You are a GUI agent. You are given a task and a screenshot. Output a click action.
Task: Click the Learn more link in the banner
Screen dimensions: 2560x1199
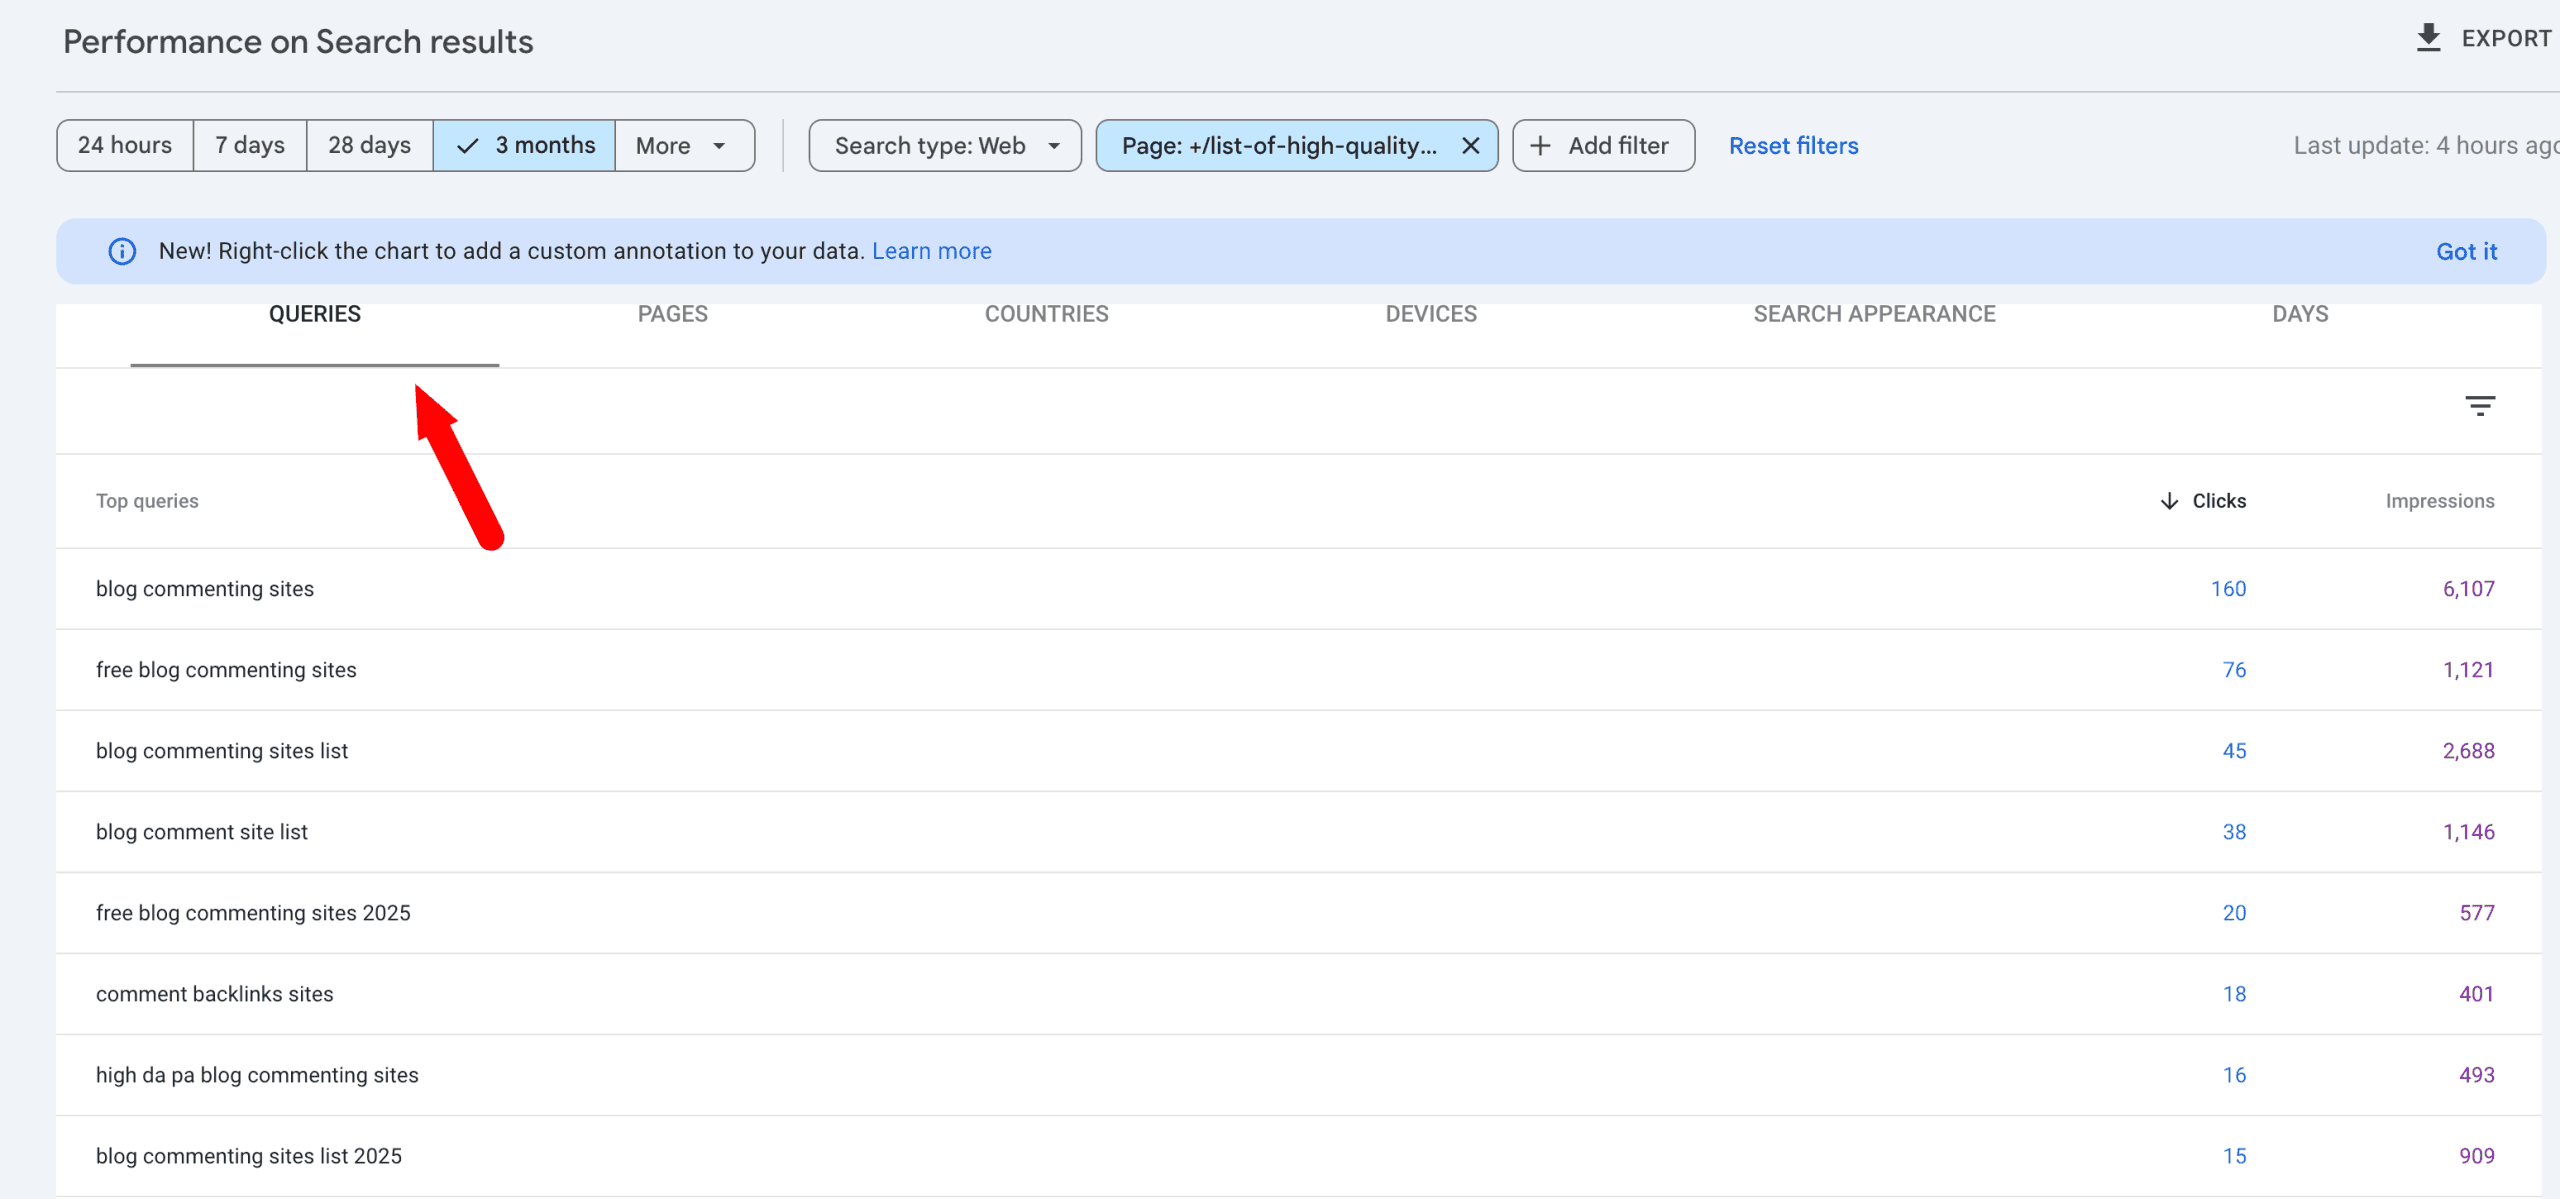(x=931, y=251)
